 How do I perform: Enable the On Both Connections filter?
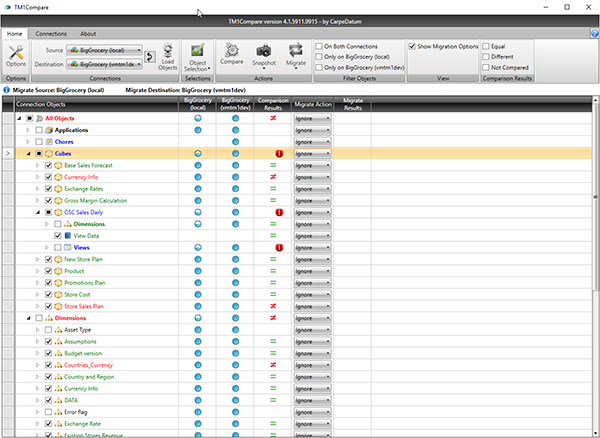[x=319, y=46]
